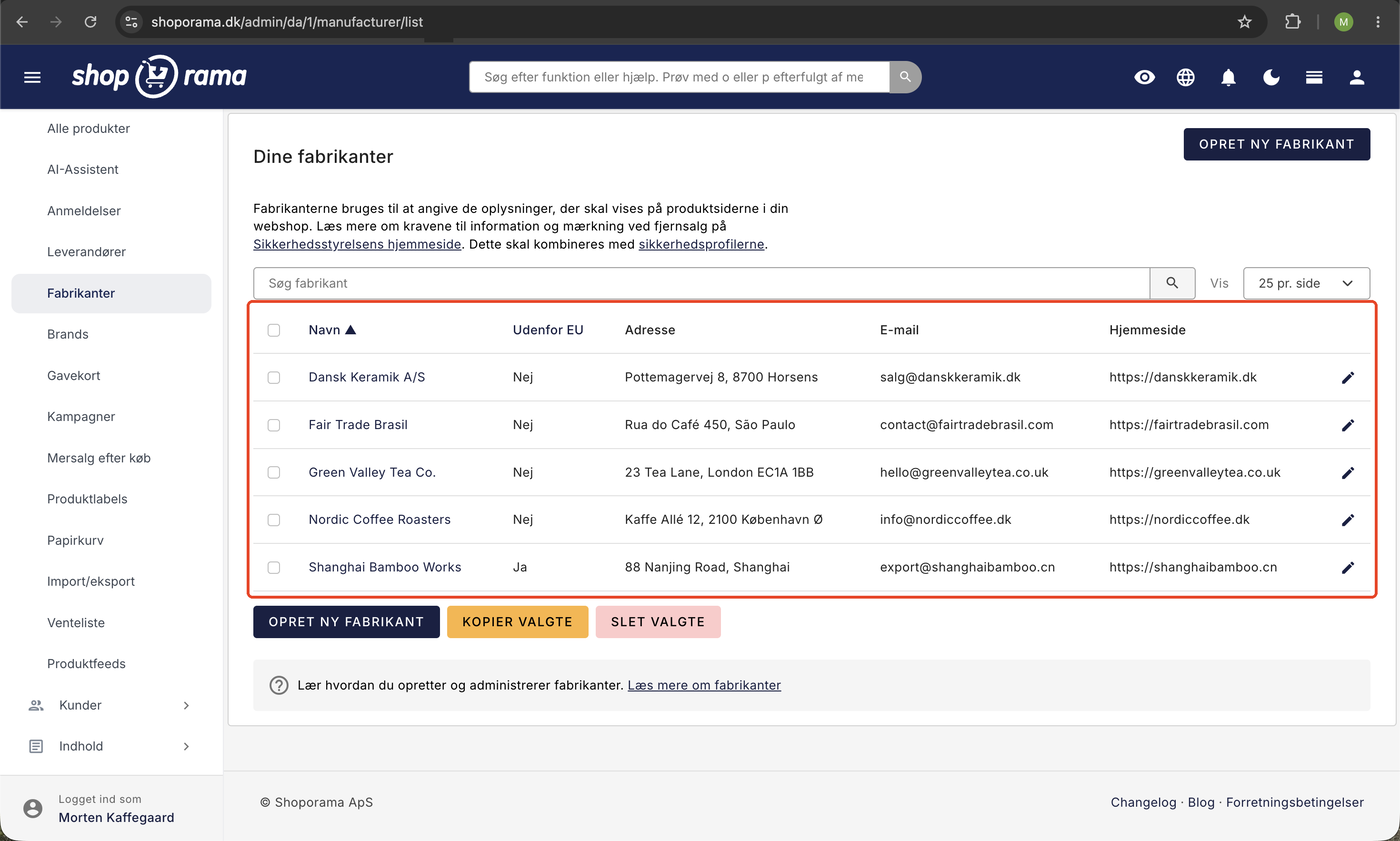The height and width of the screenshot is (841, 1400).
Task: Click OPRET NY FABRIKANT below the table
Action: point(346,622)
